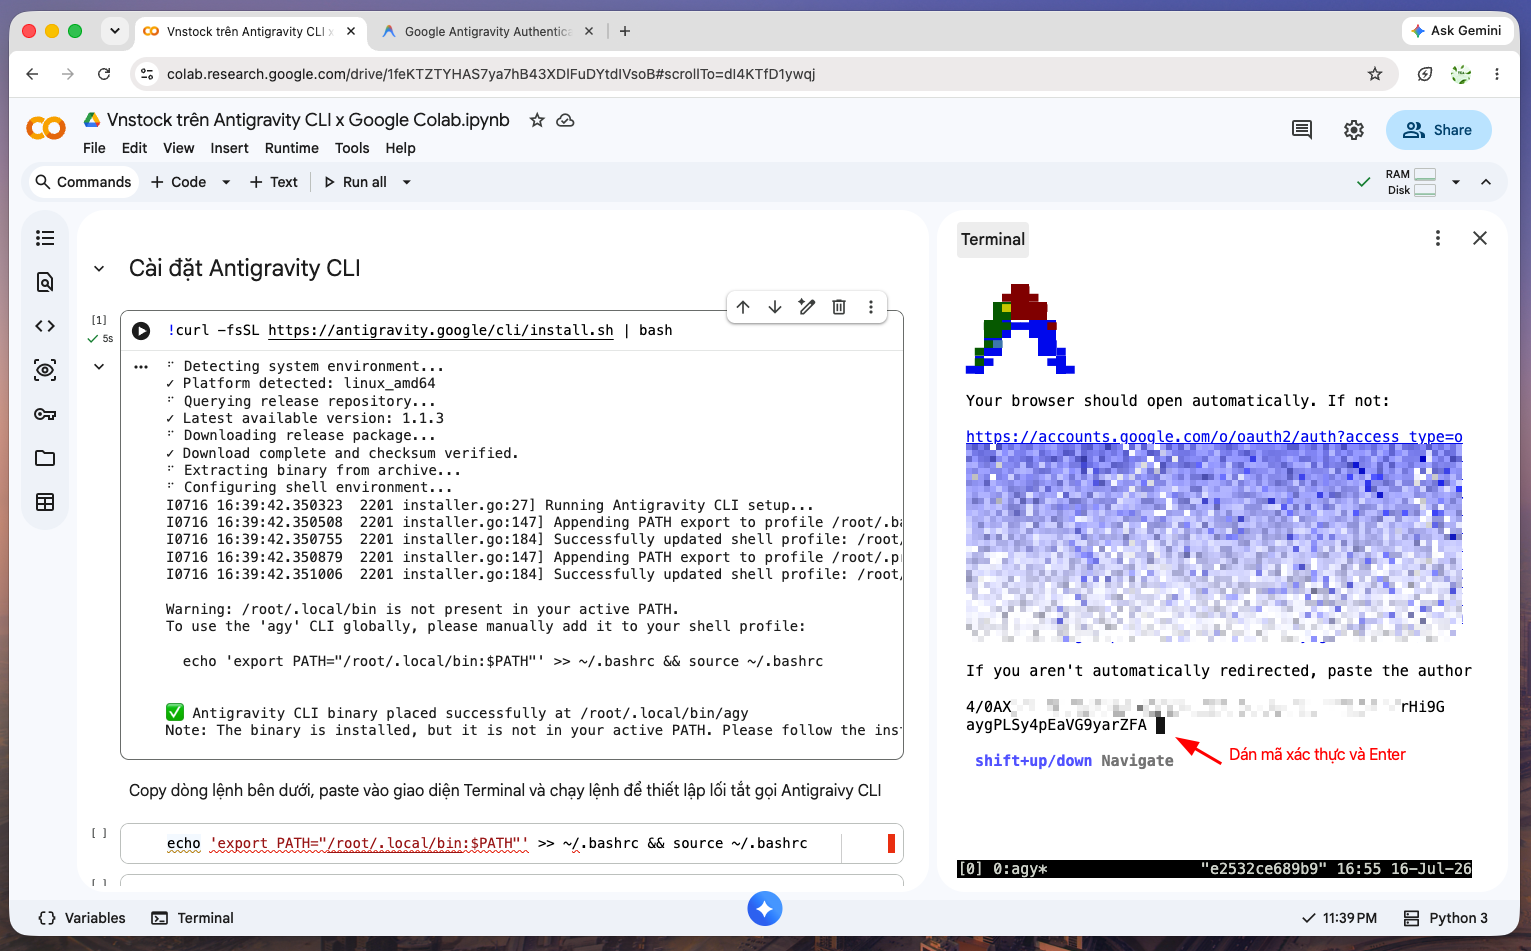Star the notebook title
1531x951 pixels.
[x=537, y=120]
